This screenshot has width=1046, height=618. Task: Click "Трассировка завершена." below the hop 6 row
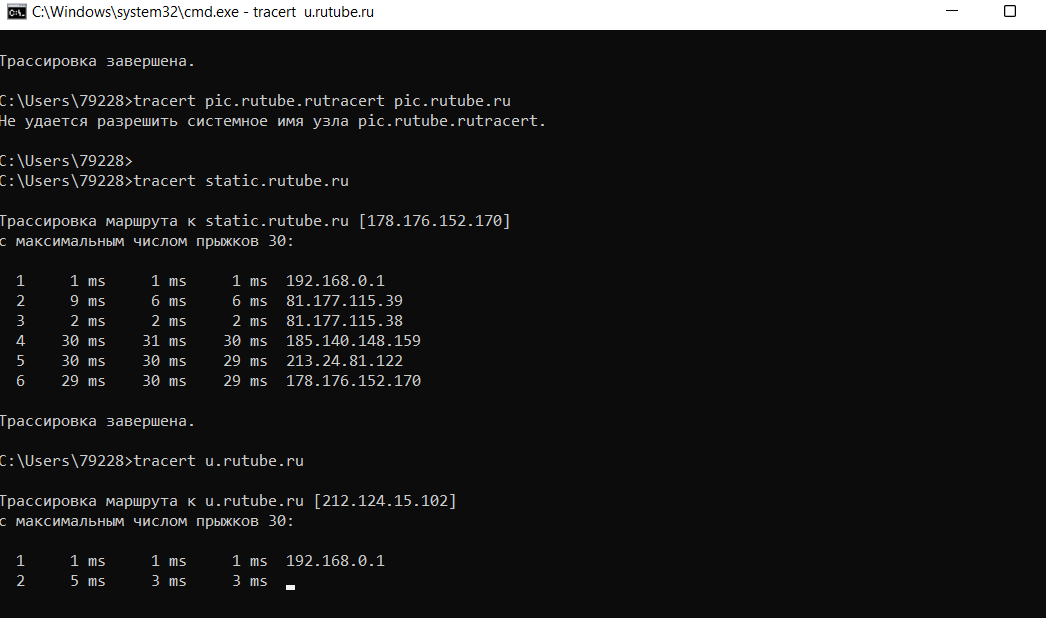96,420
